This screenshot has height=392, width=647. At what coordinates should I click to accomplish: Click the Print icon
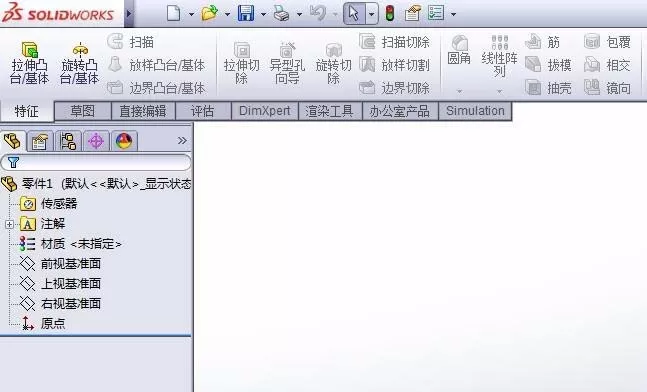tap(282, 14)
